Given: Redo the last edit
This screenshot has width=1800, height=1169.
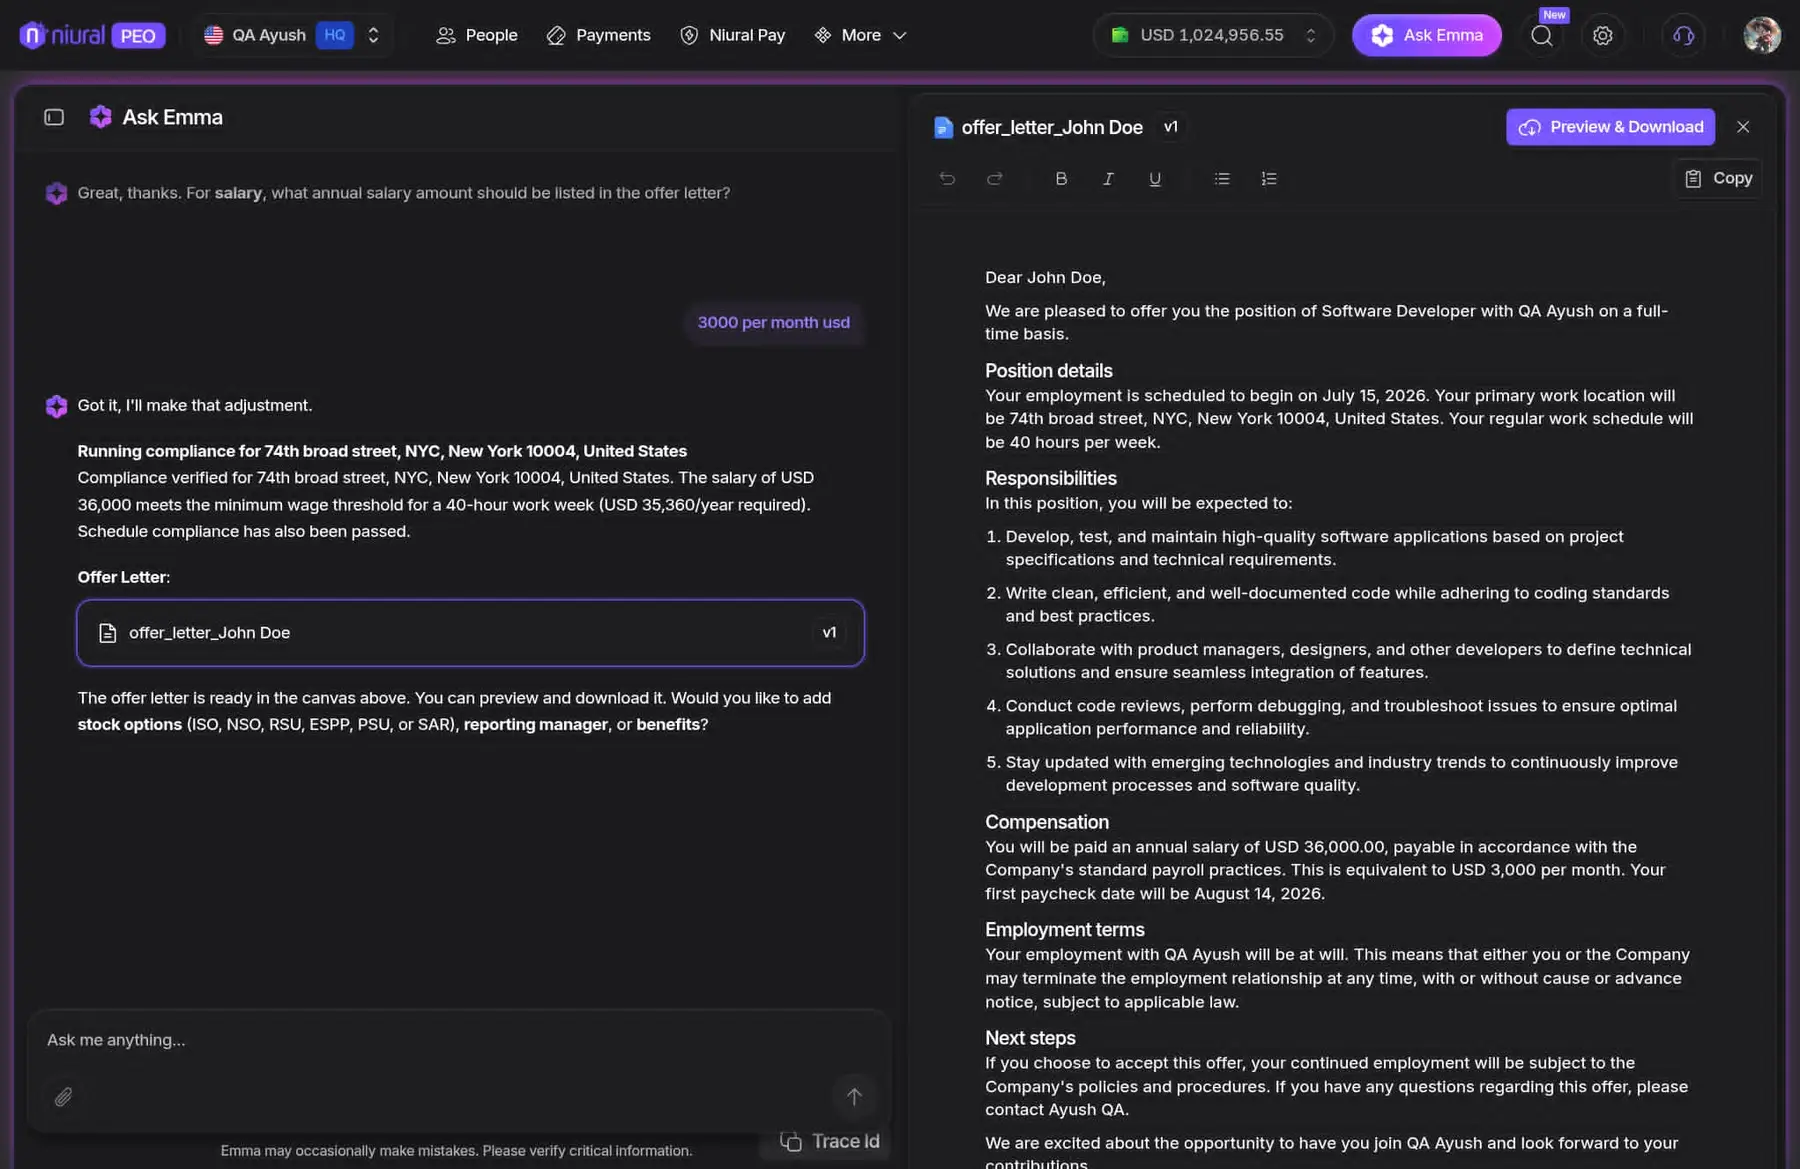Looking at the screenshot, I should coord(994,178).
